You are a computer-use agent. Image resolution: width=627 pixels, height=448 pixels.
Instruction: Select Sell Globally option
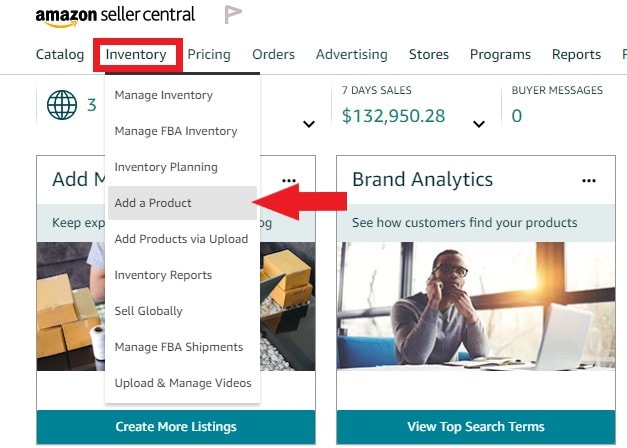point(182,311)
